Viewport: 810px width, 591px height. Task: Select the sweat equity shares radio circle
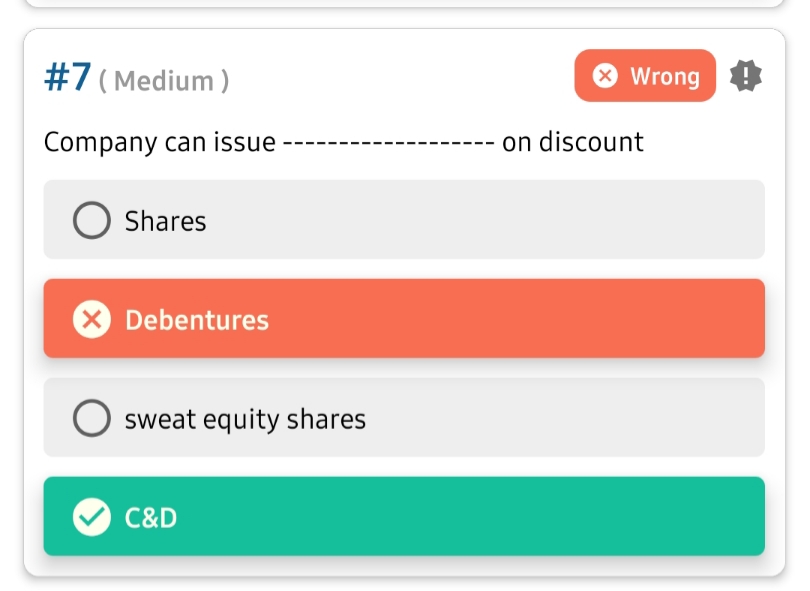(x=92, y=419)
